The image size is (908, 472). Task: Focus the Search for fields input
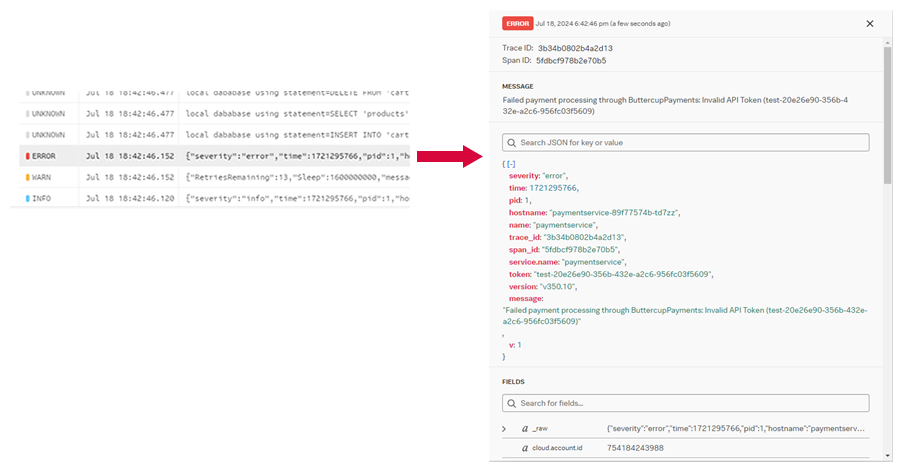[x=690, y=403]
